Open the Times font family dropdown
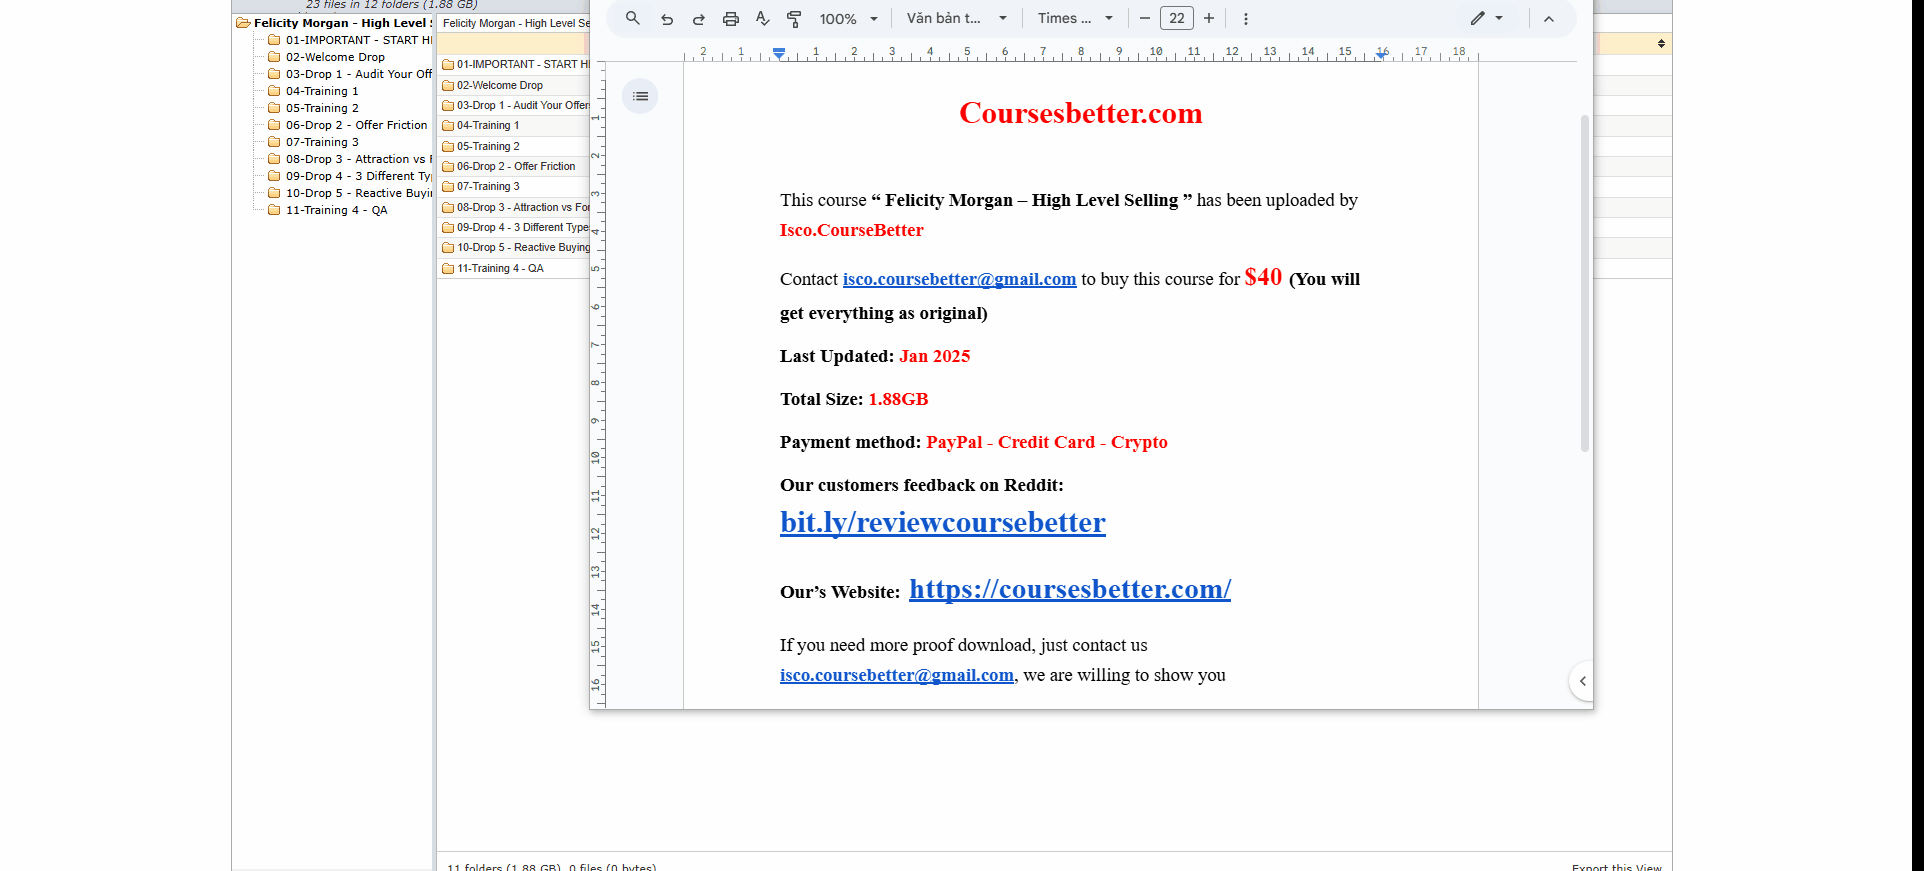The image size is (1924, 871). (1075, 19)
